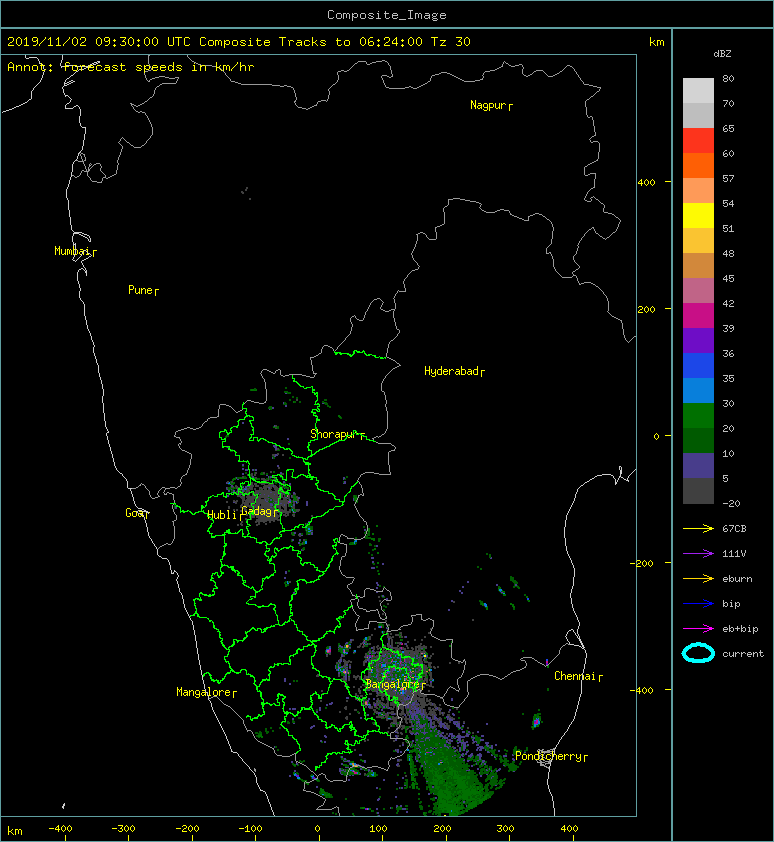Click the 300 tick on bottom axis

[x=505, y=829]
